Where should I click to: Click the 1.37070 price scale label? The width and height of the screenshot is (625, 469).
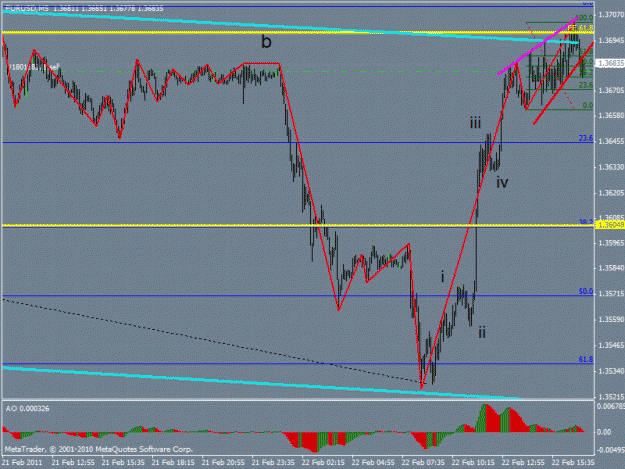point(611,15)
